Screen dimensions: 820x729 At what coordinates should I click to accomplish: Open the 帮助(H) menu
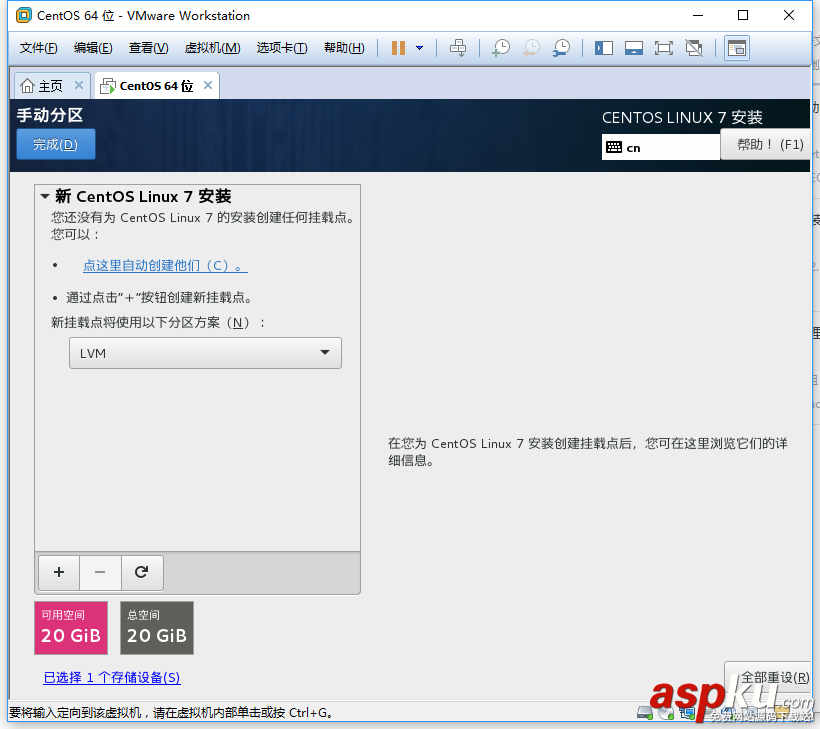344,48
